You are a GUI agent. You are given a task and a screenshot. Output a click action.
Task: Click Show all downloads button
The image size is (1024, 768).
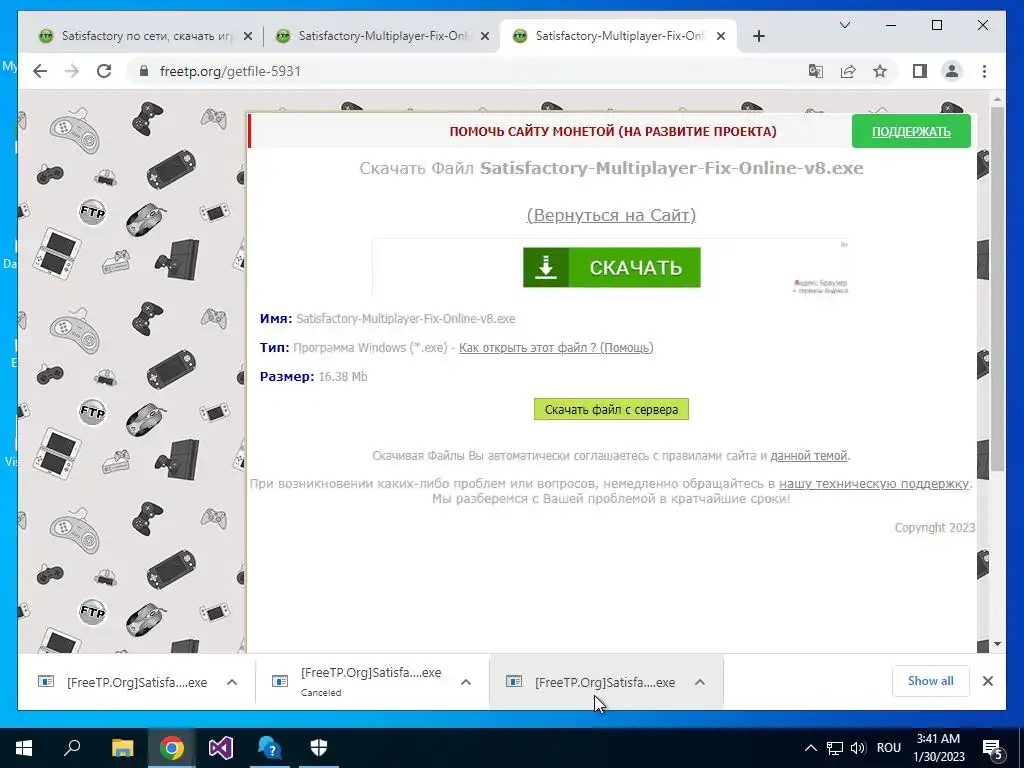click(931, 681)
